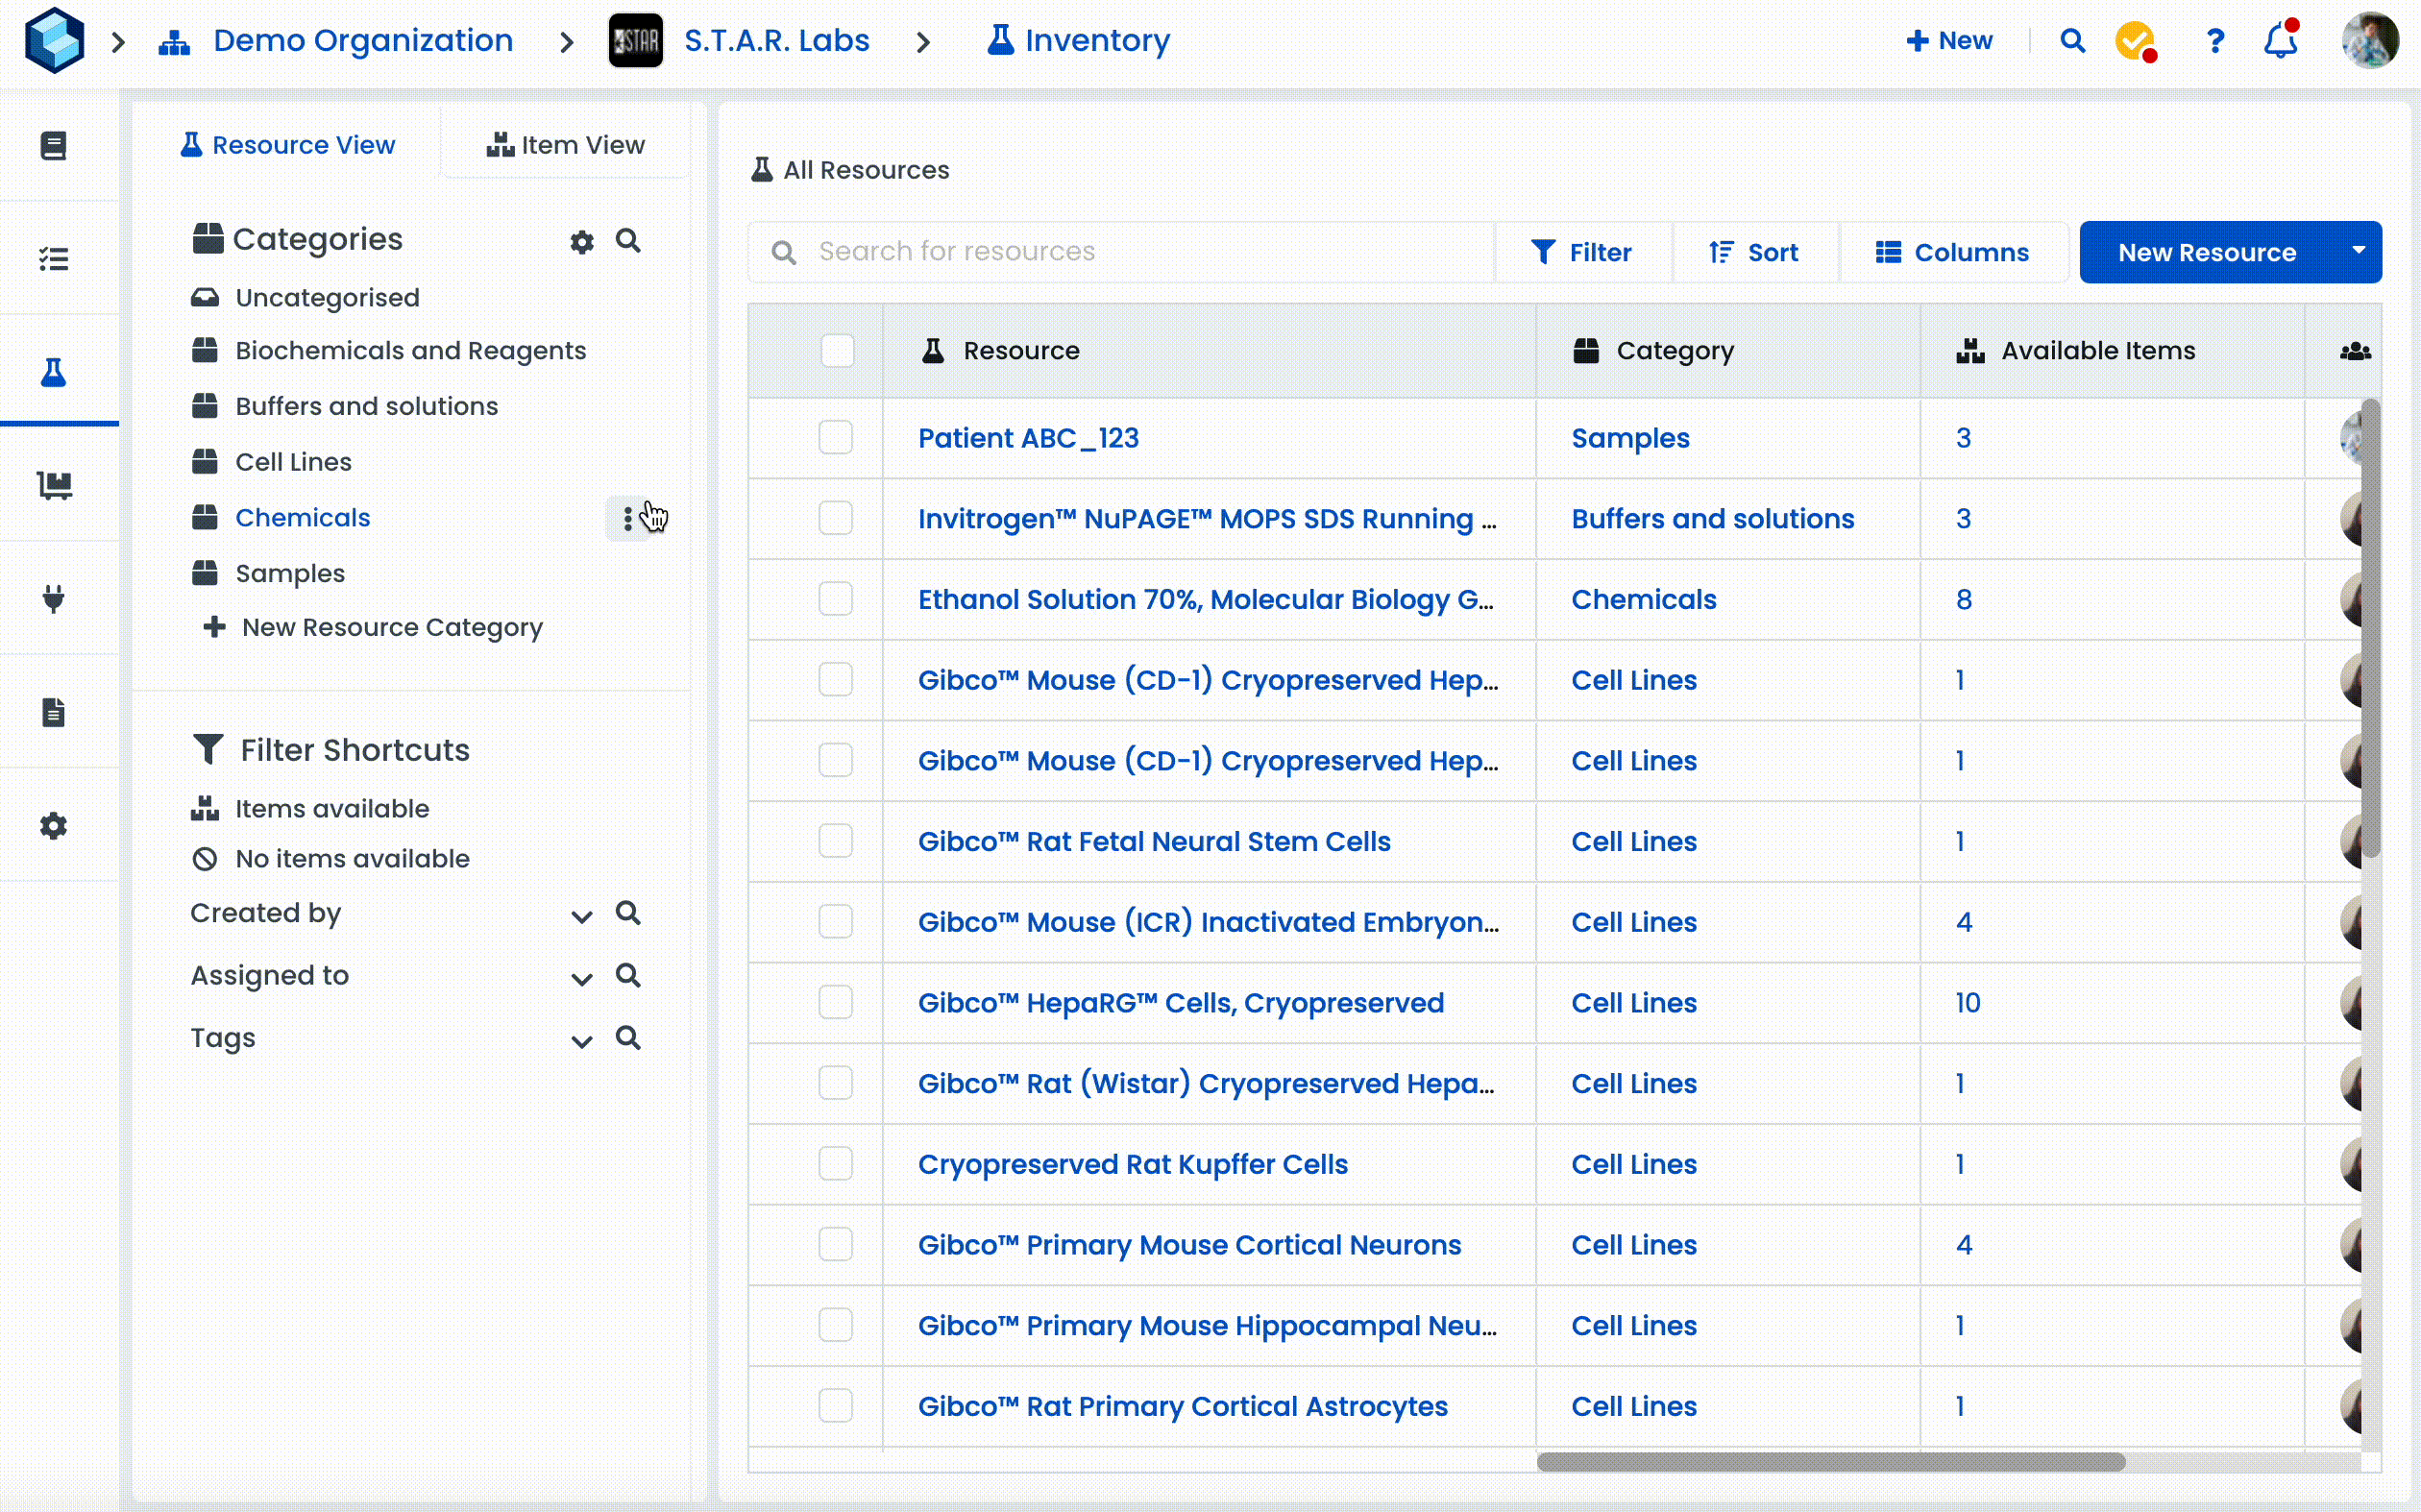Tick the checkbox for Patient ABC_123
Viewport: 2421px width, 1512px height.
[x=835, y=438]
